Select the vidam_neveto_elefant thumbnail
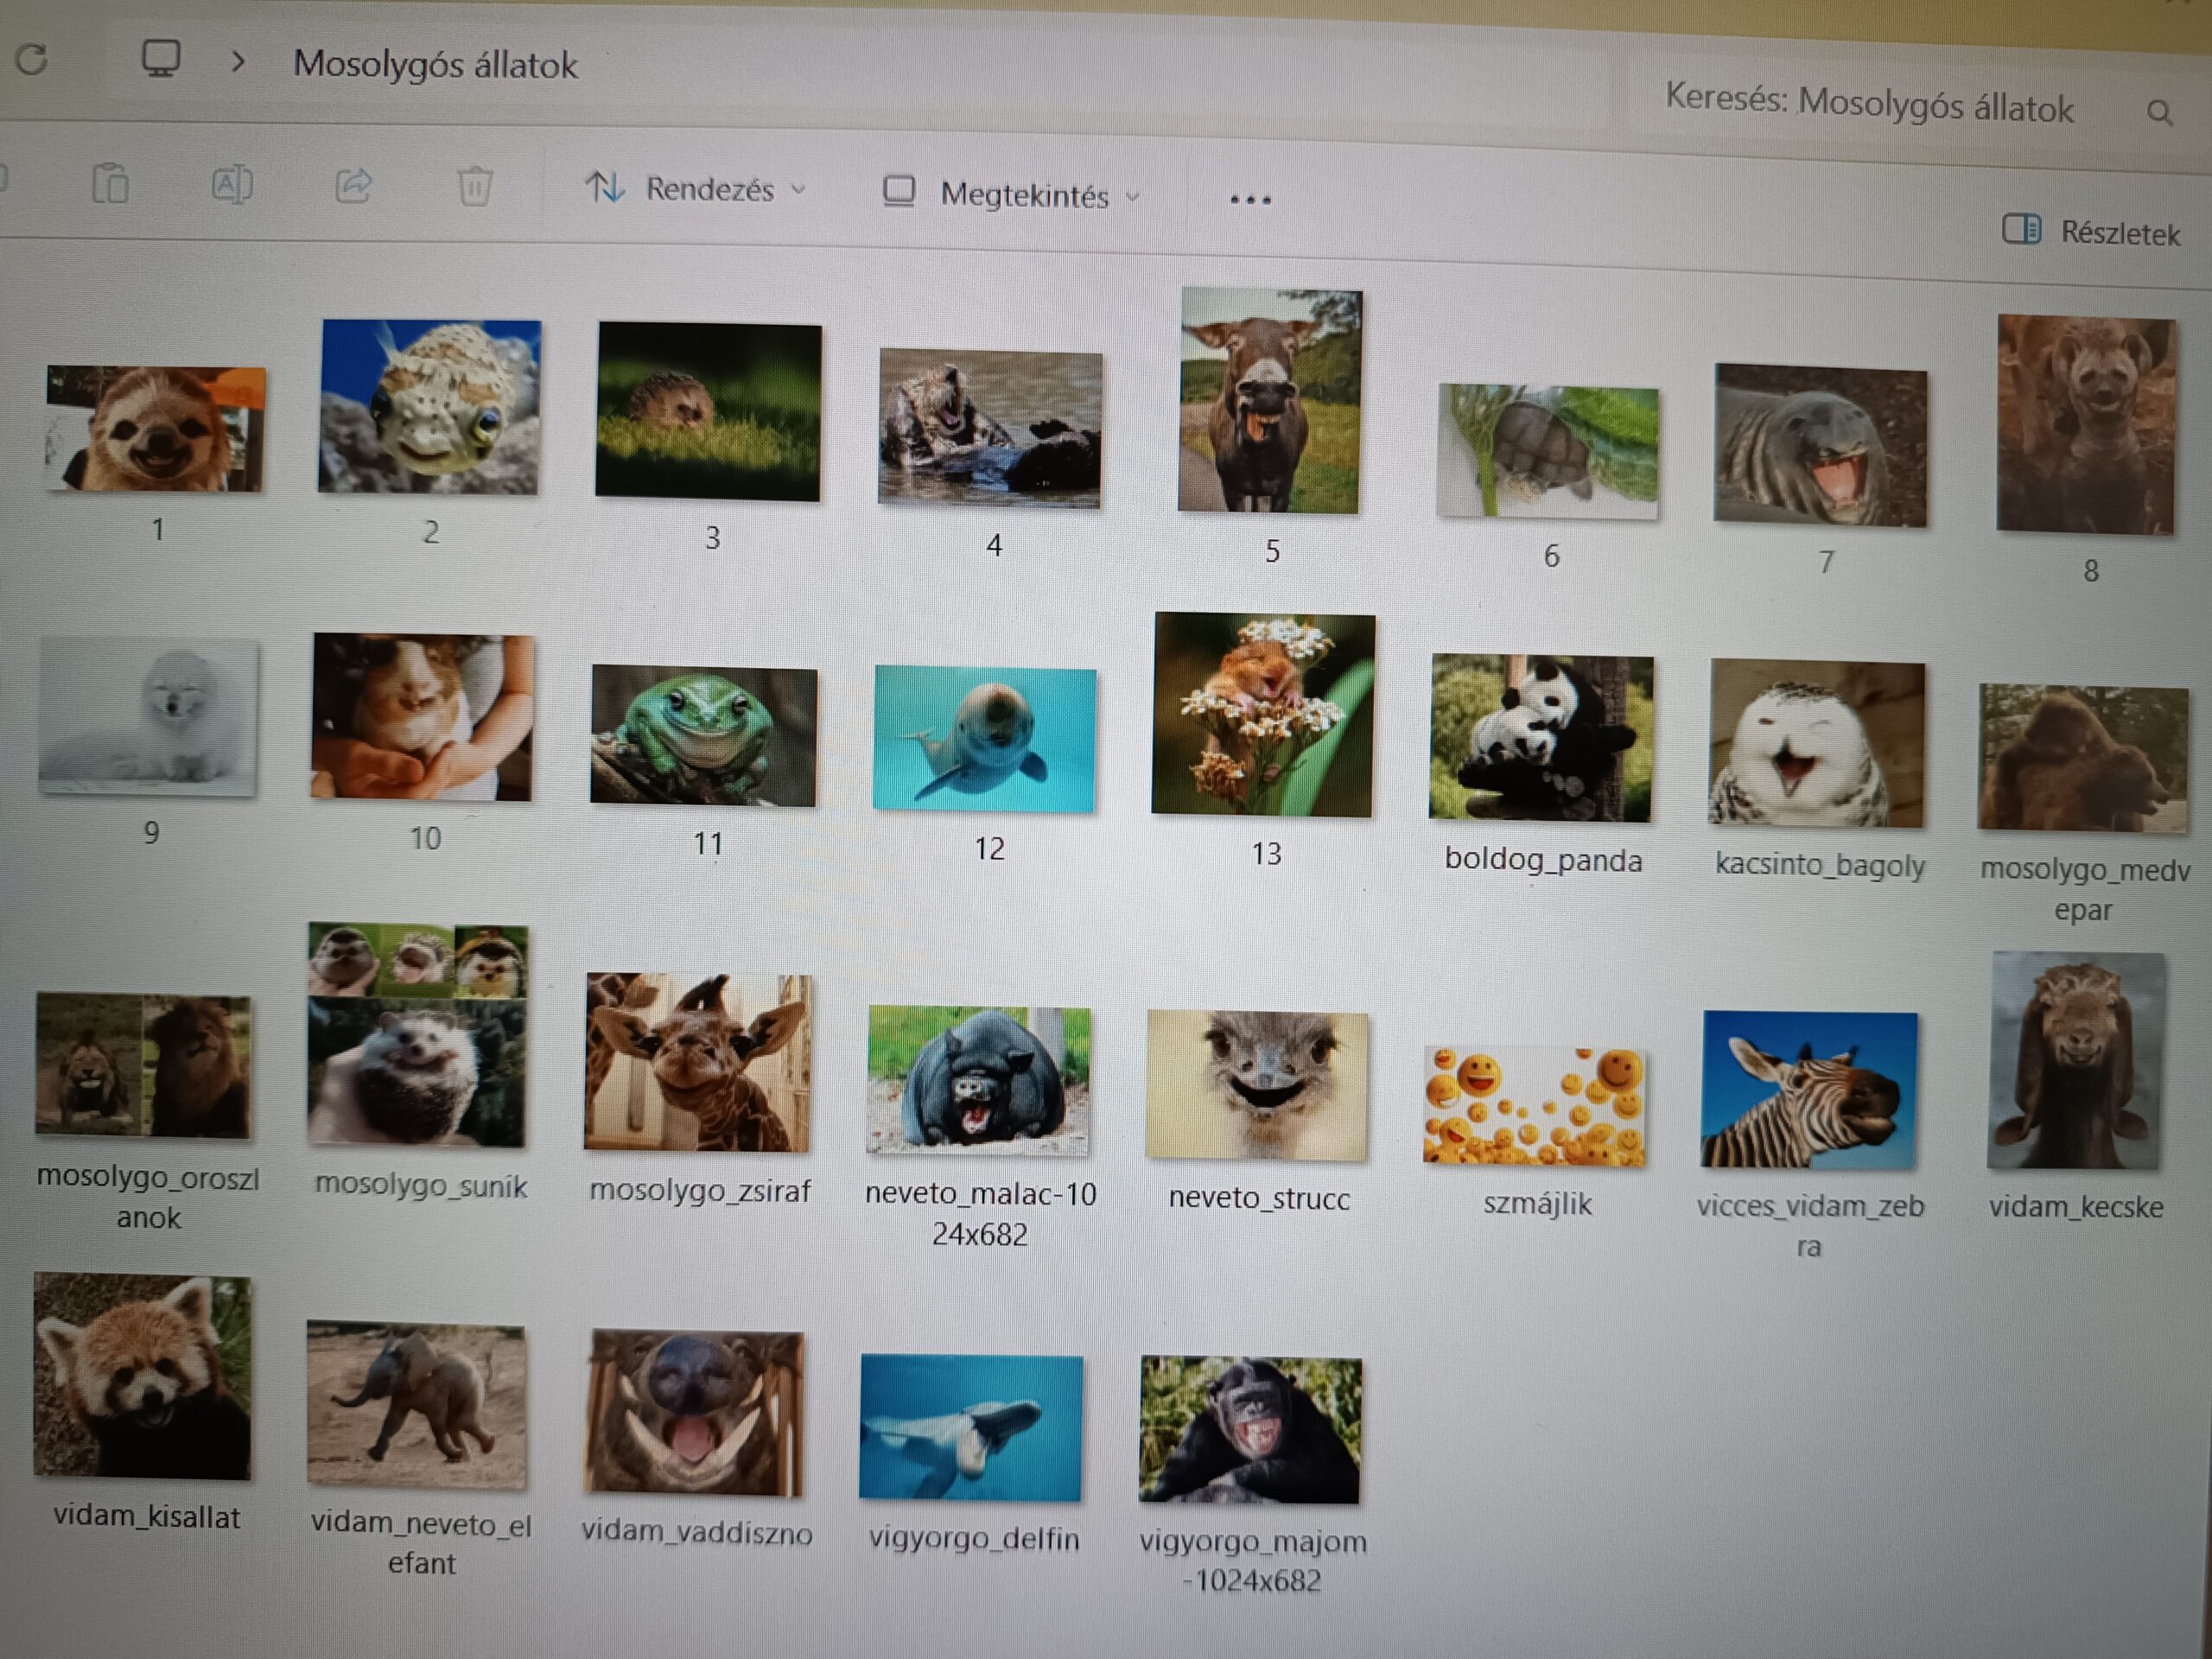Screen dimensions: 2212x1659 (416, 1405)
